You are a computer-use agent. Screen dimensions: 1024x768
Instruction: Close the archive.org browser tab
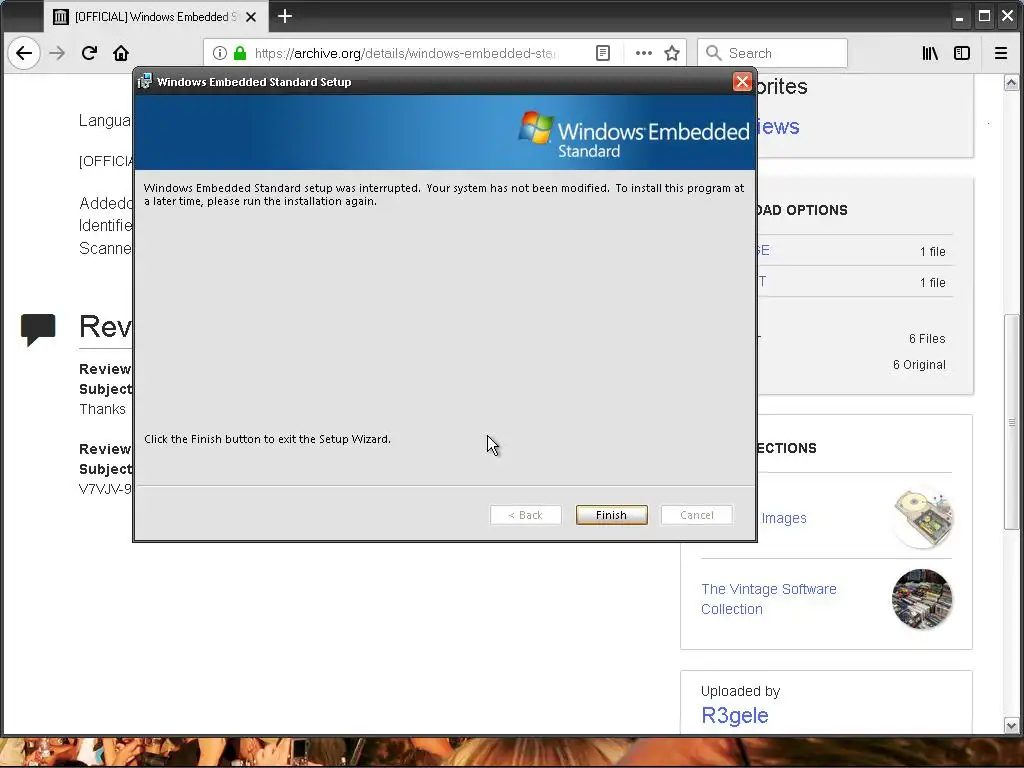tap(251, 17)
